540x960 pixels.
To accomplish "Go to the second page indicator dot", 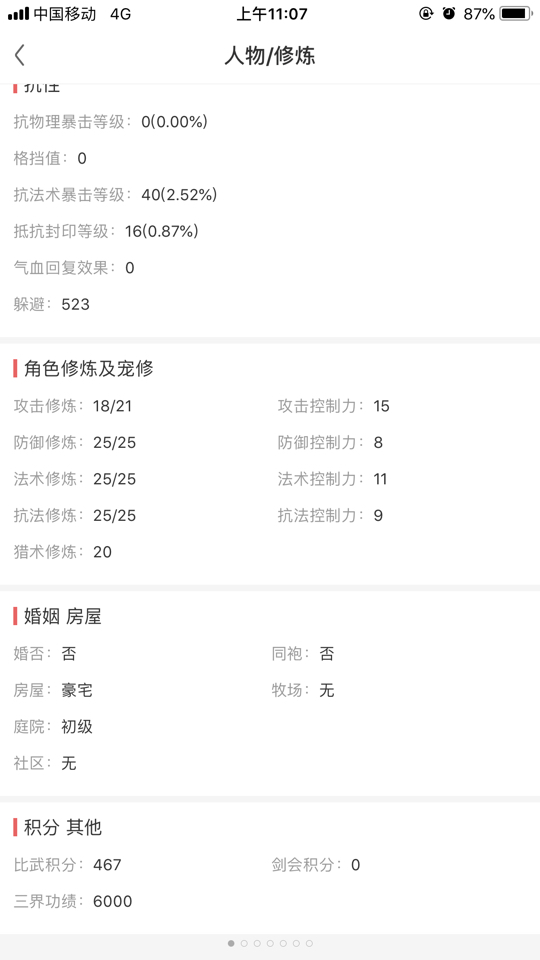I will [x=244, y=943].
